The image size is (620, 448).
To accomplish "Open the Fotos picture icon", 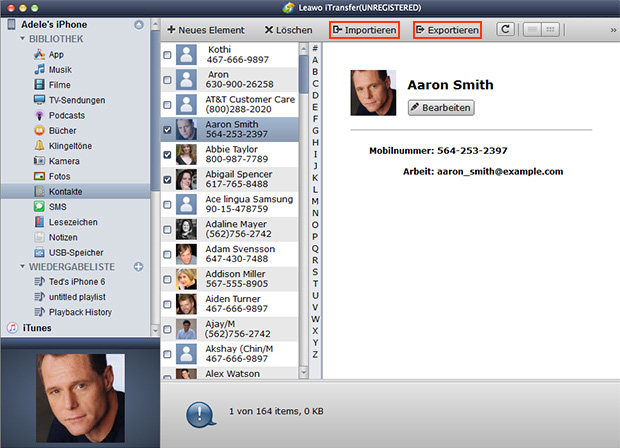I will [39, 176].
